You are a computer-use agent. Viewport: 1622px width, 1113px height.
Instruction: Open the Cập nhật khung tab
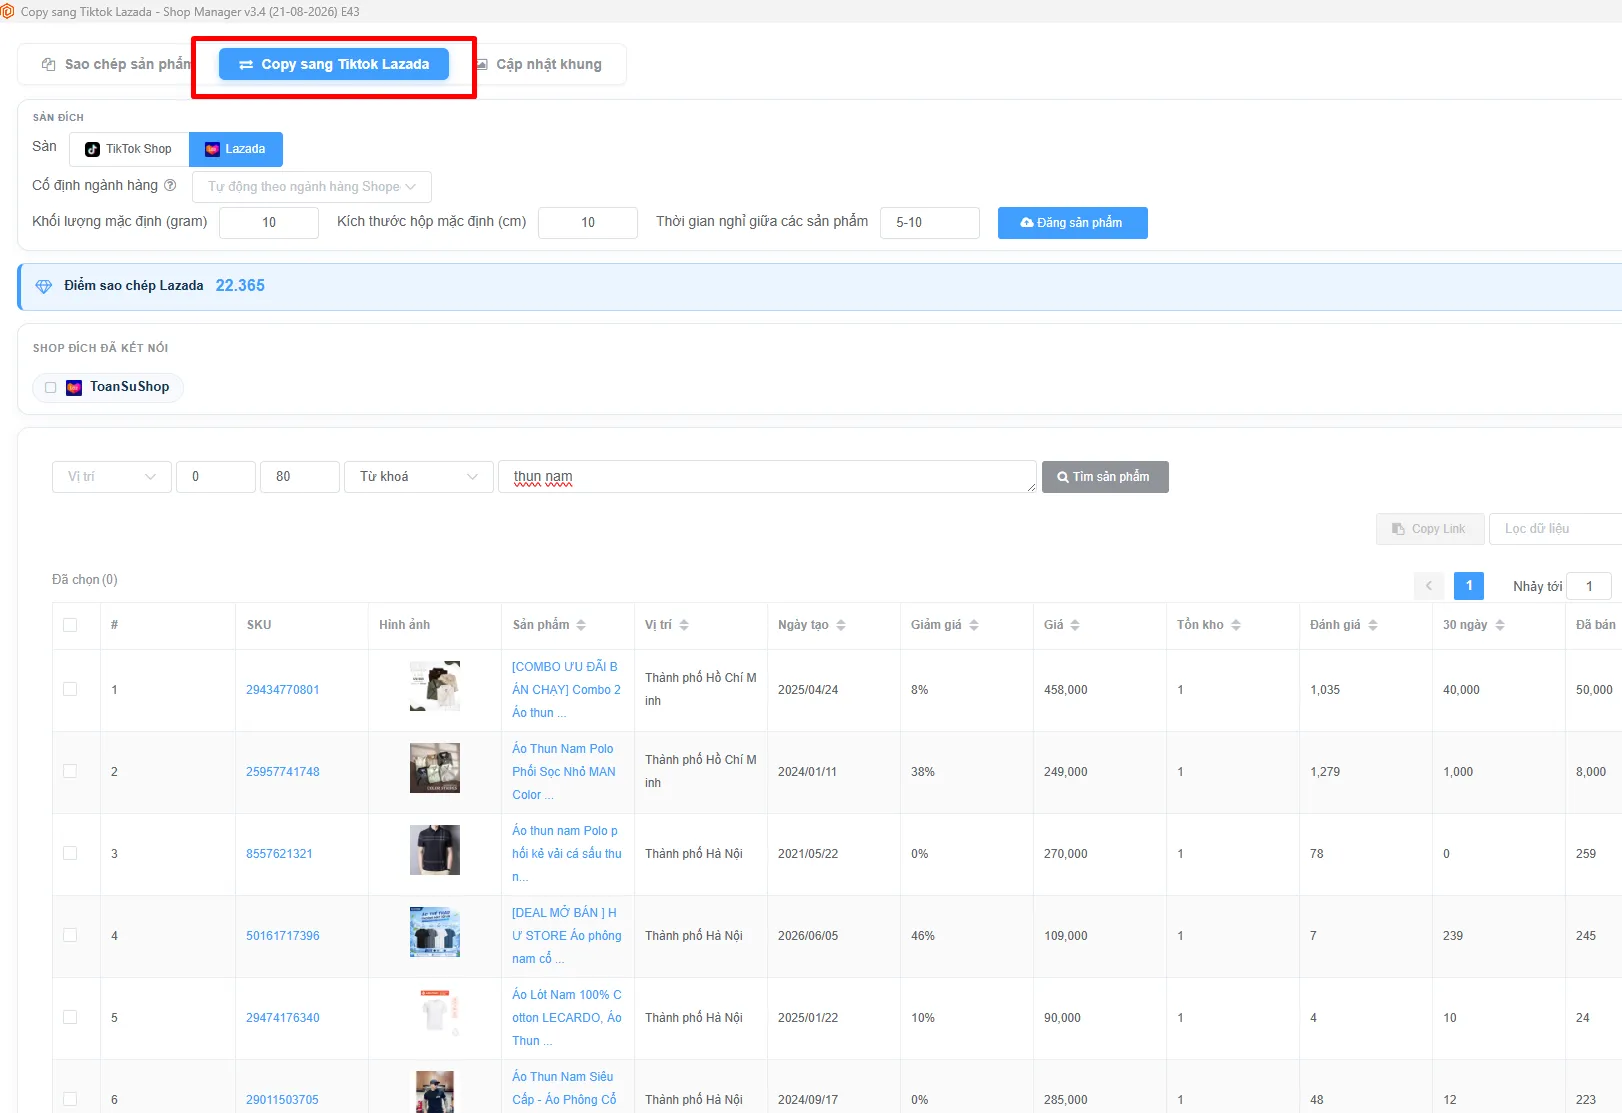[539, 64]
